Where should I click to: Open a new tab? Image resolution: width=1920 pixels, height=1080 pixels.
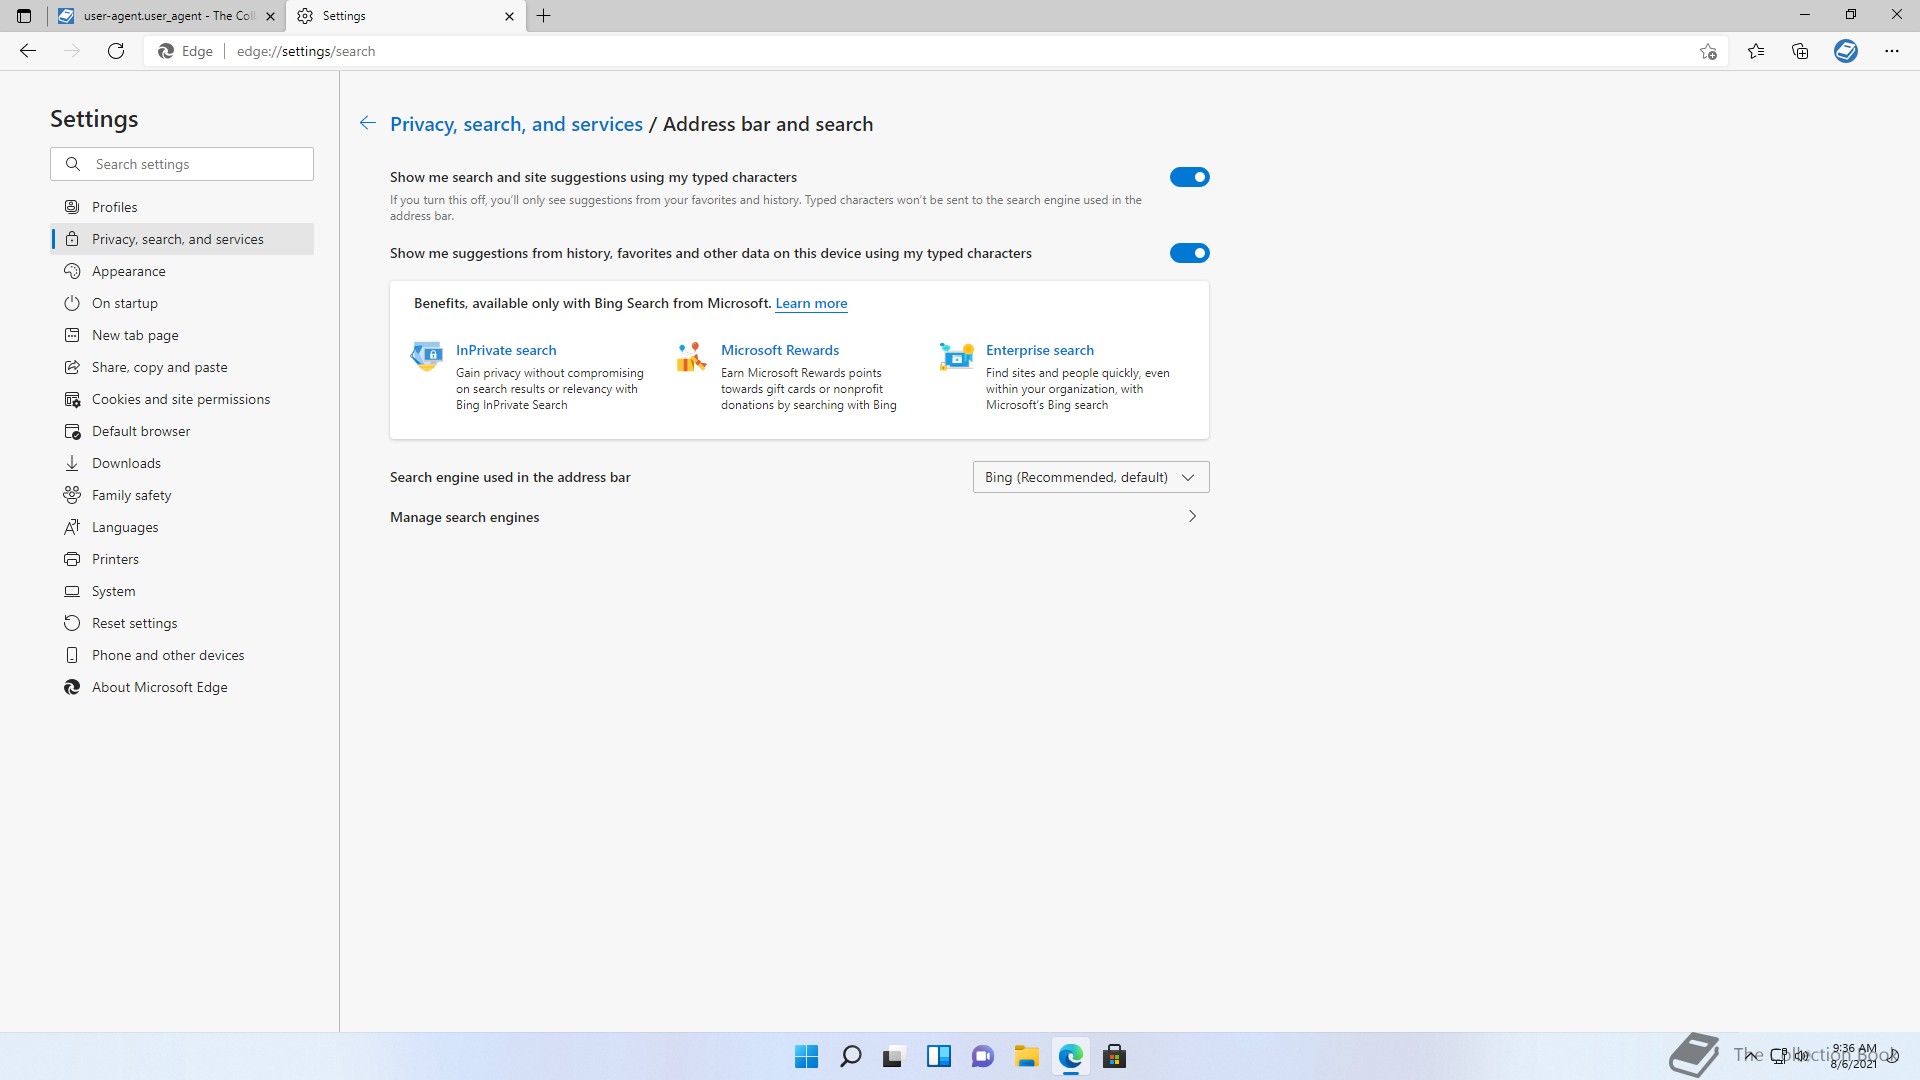[x=544, y=16]
